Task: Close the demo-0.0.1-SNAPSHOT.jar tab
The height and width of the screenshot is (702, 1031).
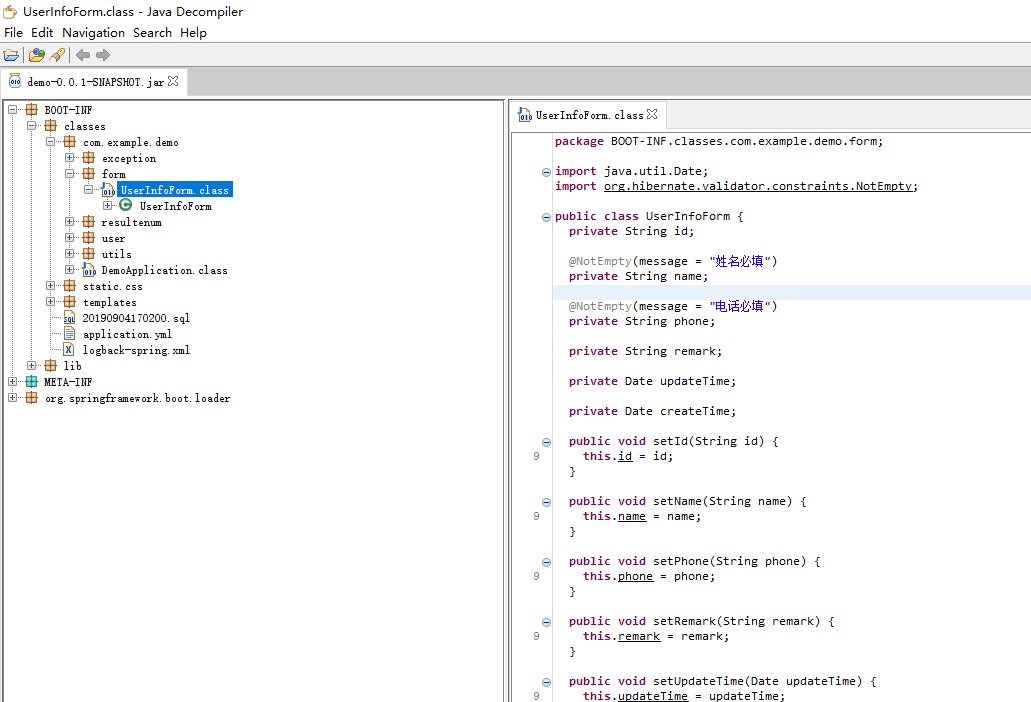Action: [173, 81]
